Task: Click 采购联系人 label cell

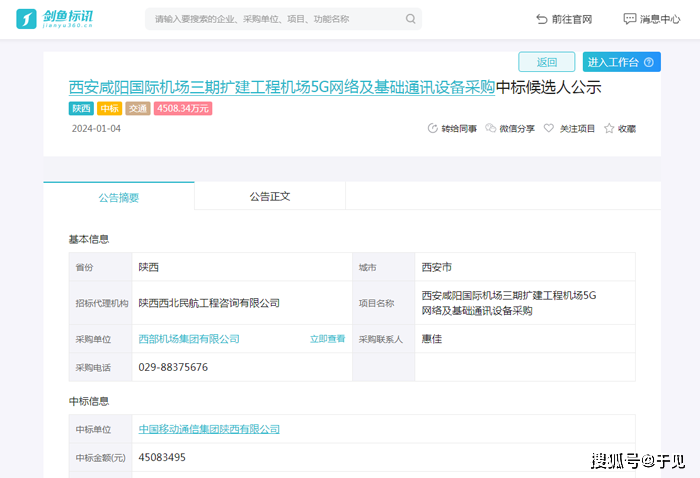Action: tap(383, 339)
